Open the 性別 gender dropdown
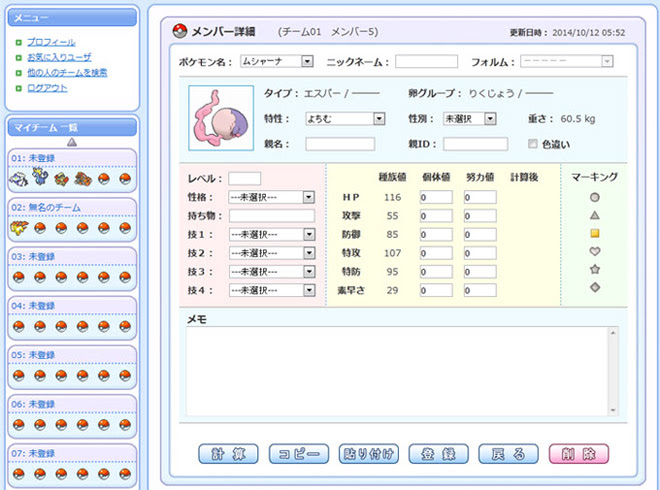Viewport: 660px width, 490px height. pos(469,119)
